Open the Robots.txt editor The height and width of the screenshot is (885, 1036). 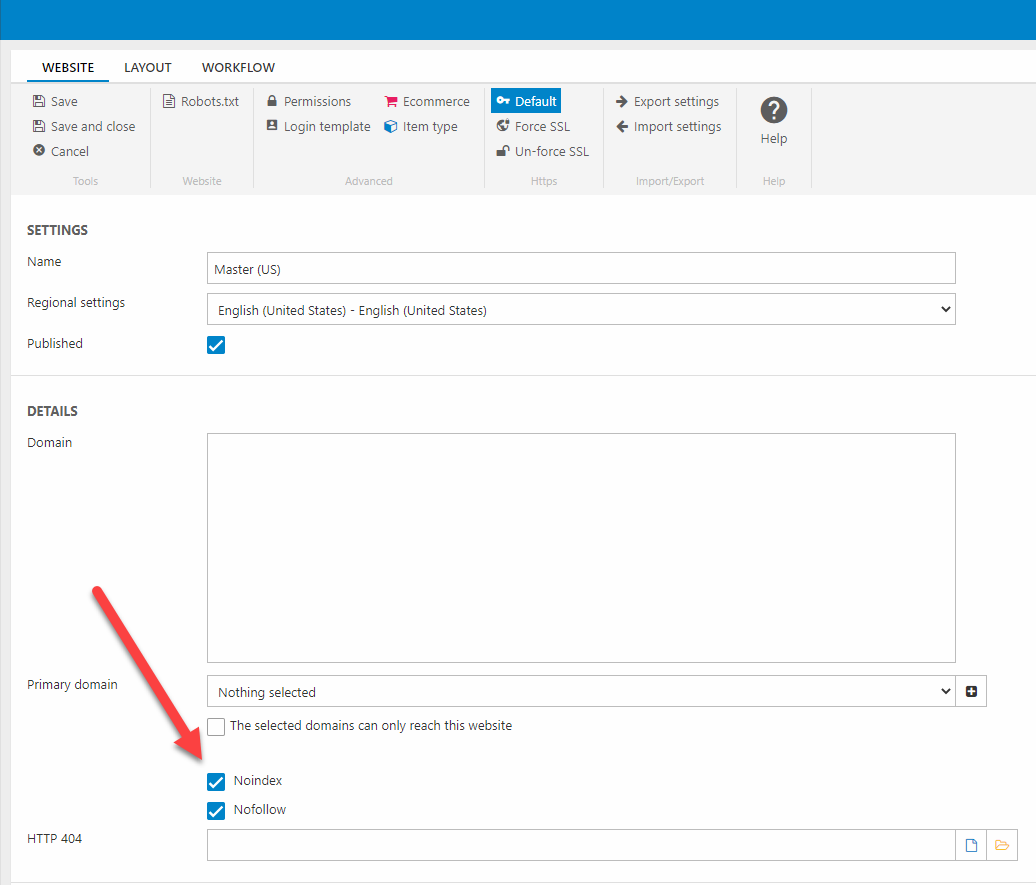tap(201, 101)
